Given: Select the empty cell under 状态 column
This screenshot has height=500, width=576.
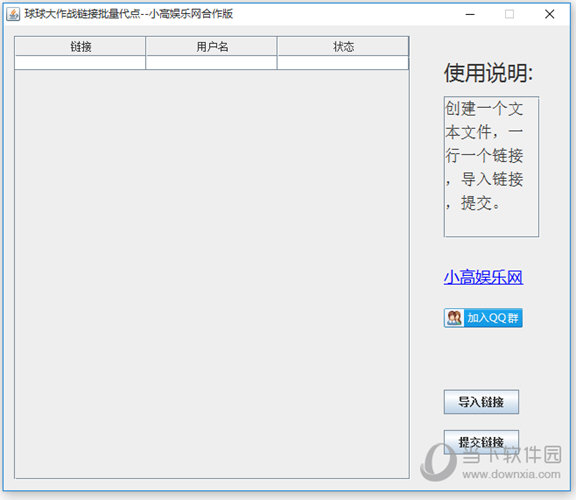Looking at the screenshot, I should pyautogui.click(x=343, y=63).
